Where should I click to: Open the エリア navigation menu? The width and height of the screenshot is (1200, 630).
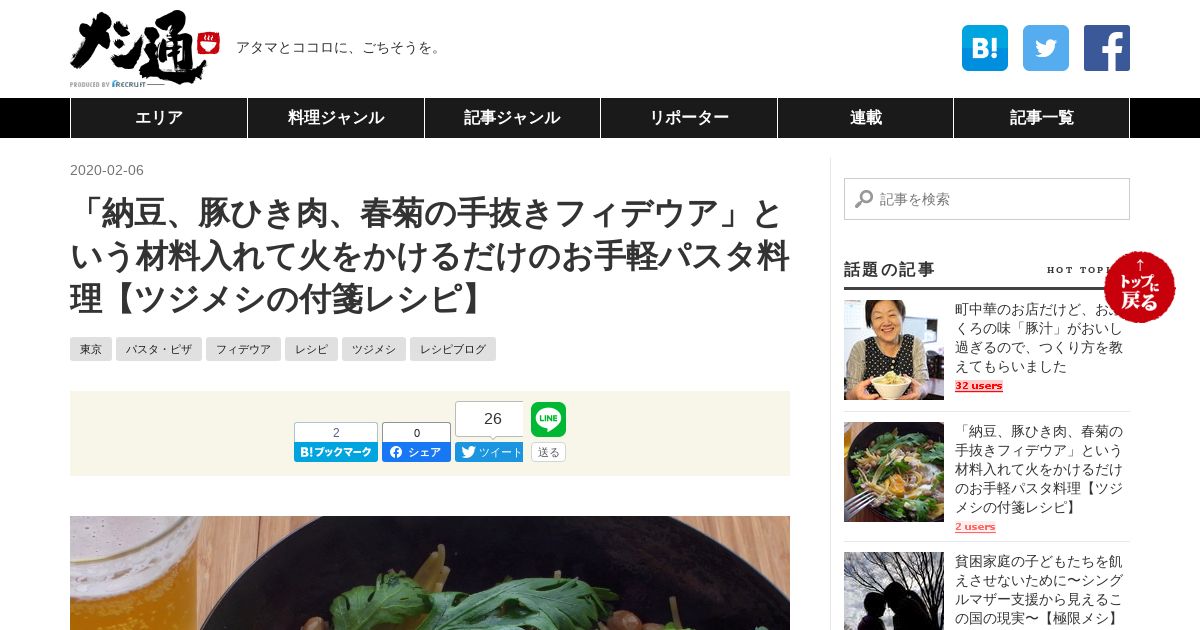(159, 118)
